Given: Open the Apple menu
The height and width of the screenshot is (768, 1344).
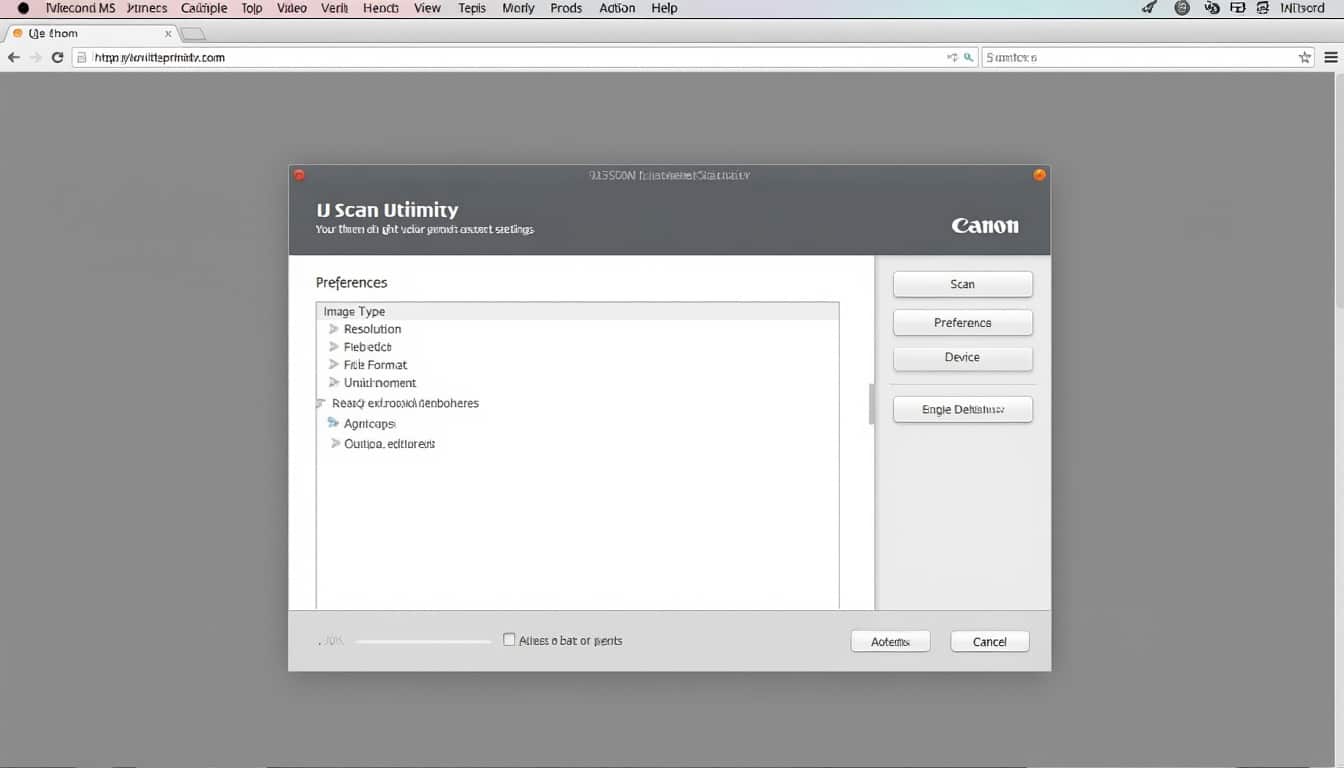Looking at the screenshot, I should tap(23, 8).
